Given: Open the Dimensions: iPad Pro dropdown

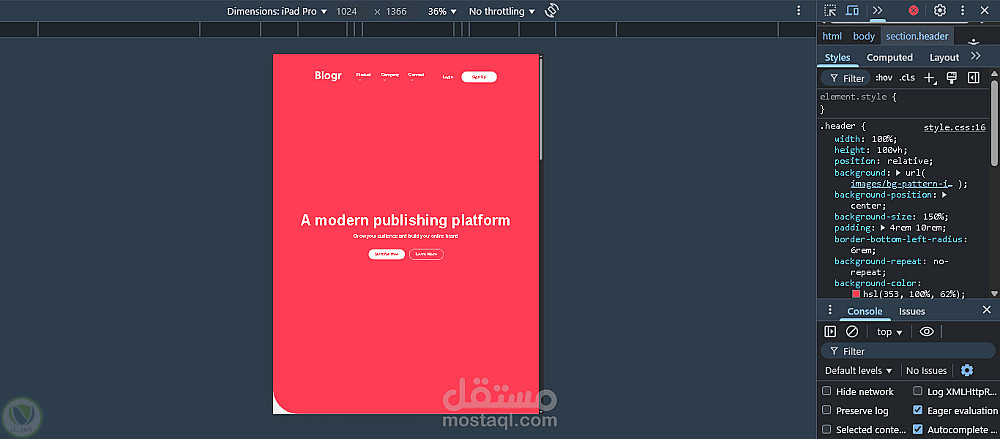Looking at the screenshot, I should coord(277,11).
